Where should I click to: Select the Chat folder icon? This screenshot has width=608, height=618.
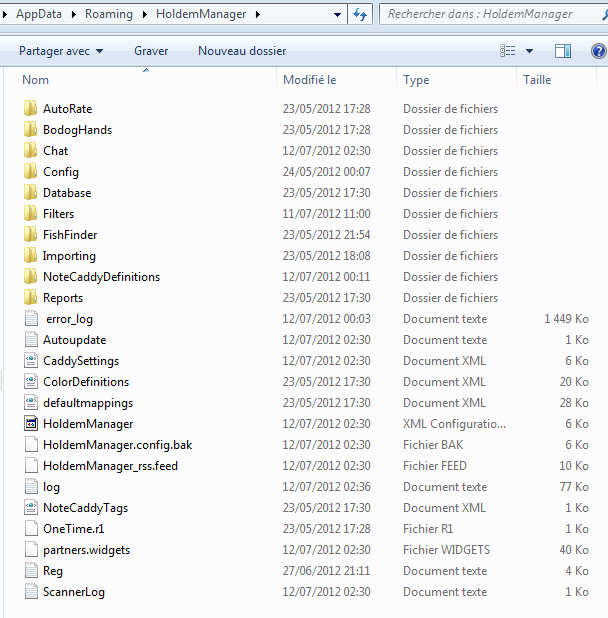click(x=30, y=151)
